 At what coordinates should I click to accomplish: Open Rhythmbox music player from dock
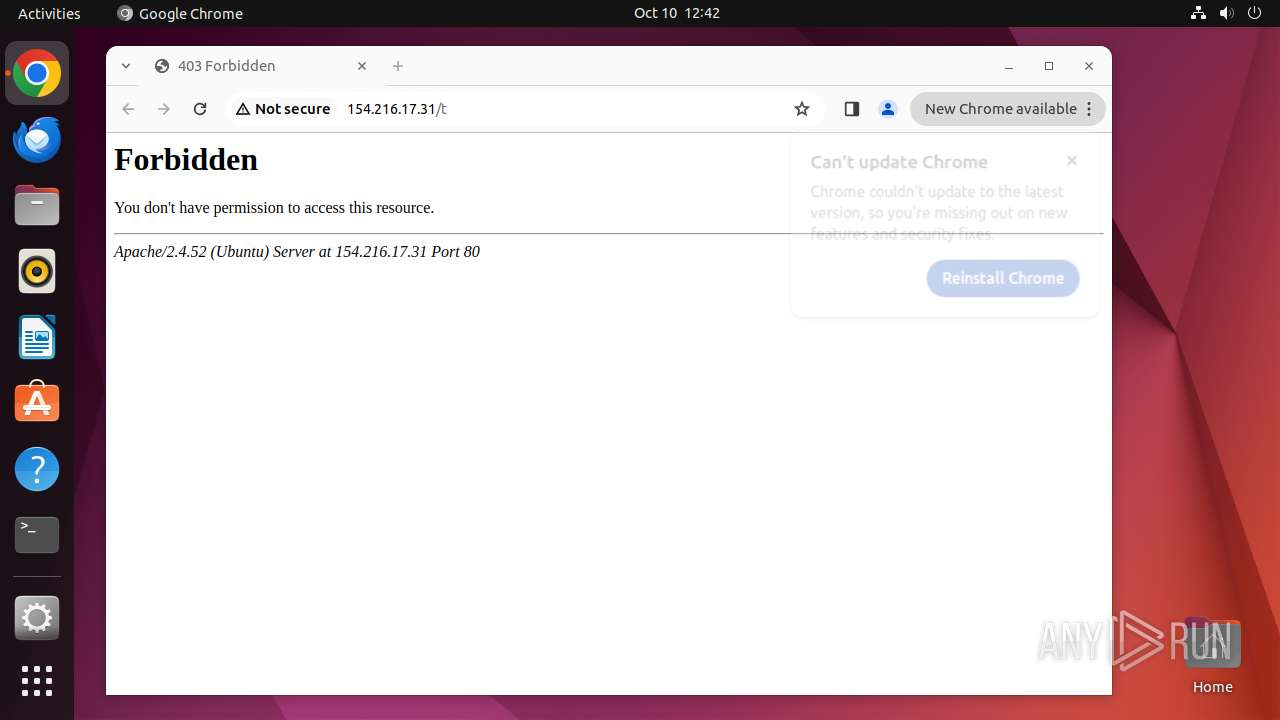pos(37,271)
